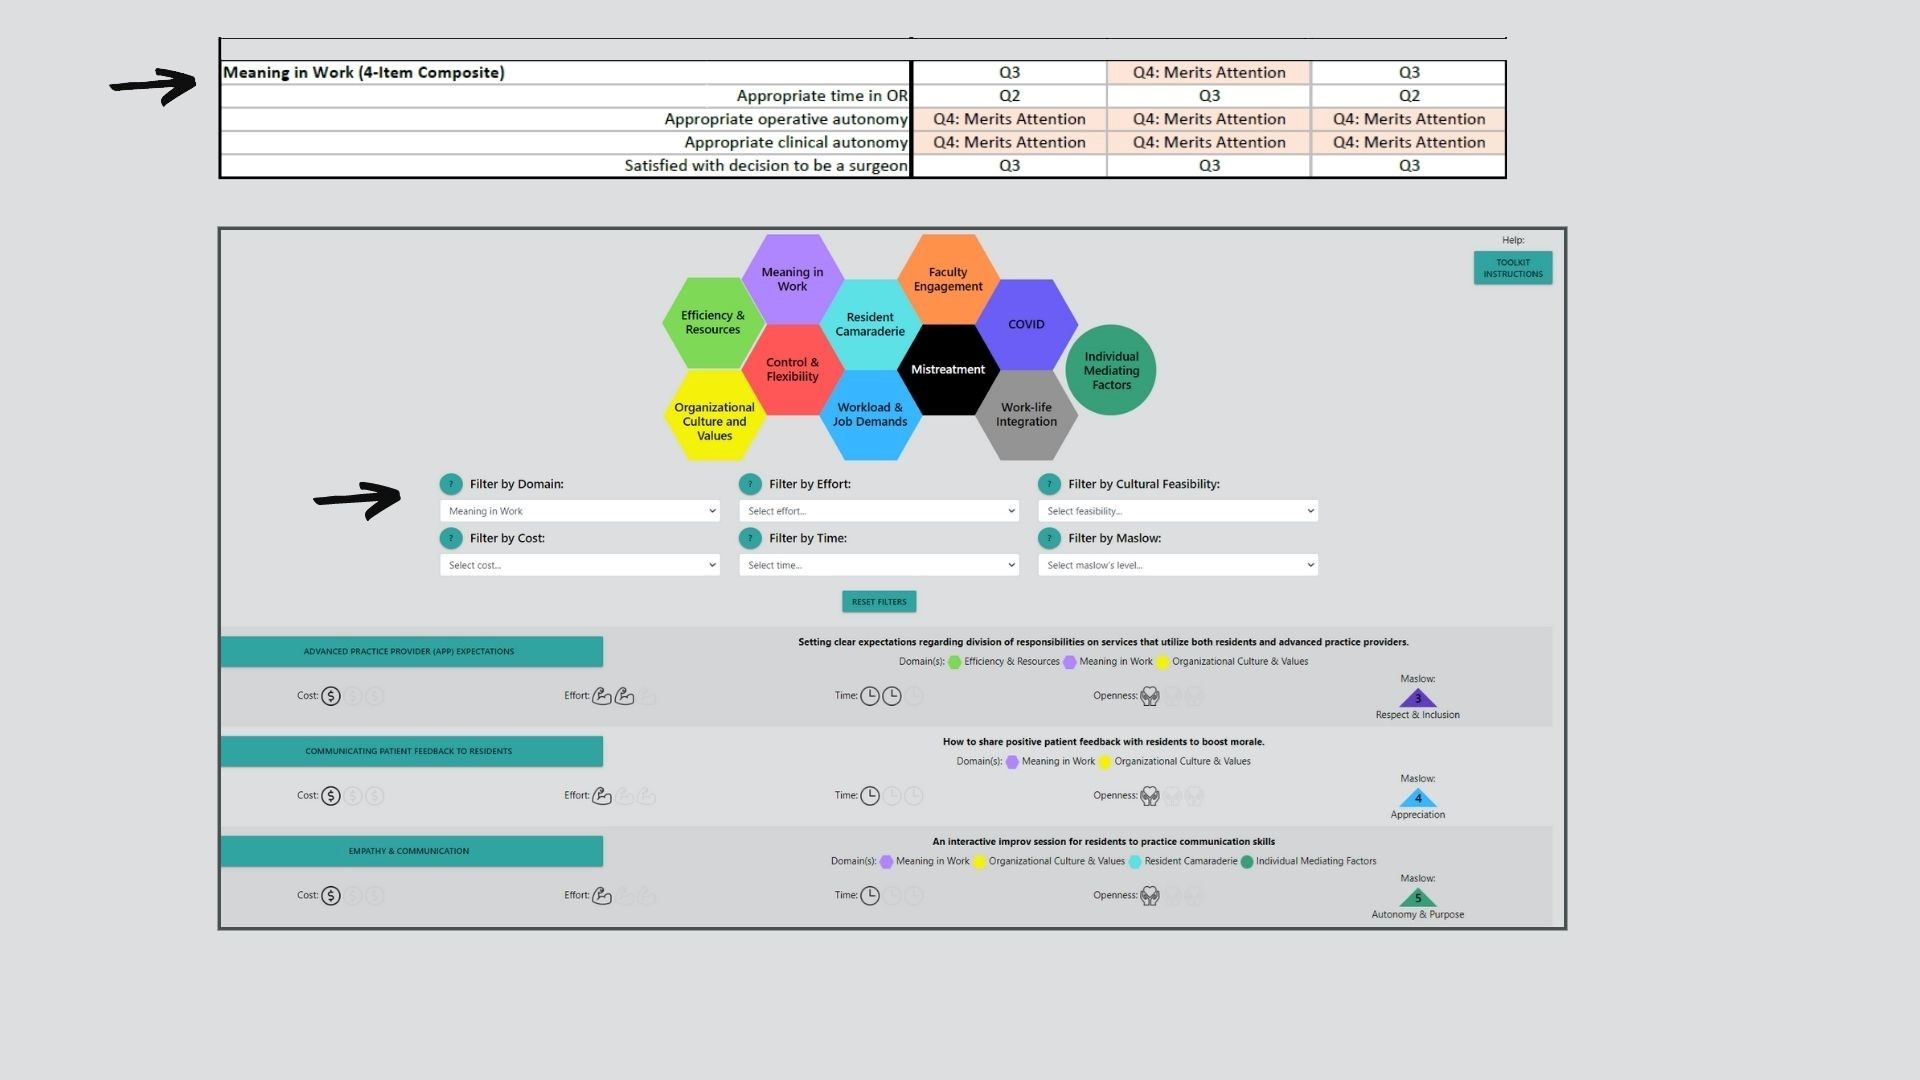
Task: Click first openness icon in Empathy & Communication row
Action: tap(1150, 896)
